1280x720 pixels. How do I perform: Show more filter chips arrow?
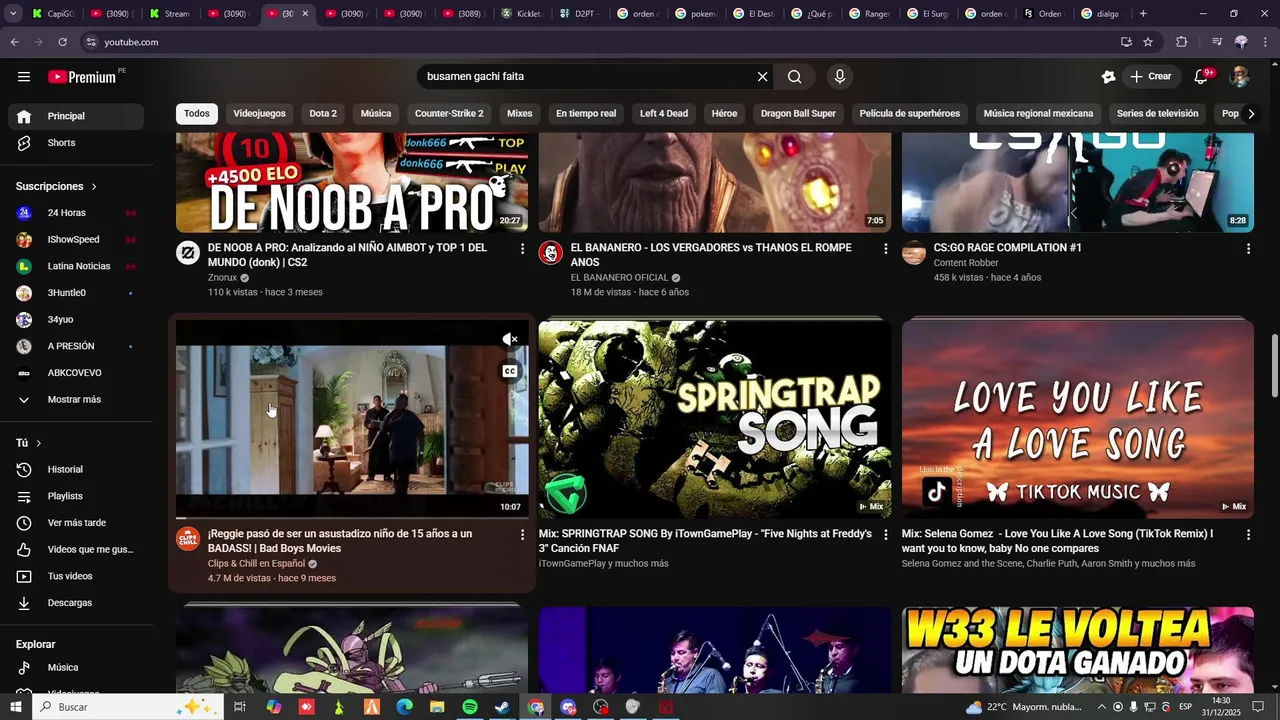(x=1251, y=113)
